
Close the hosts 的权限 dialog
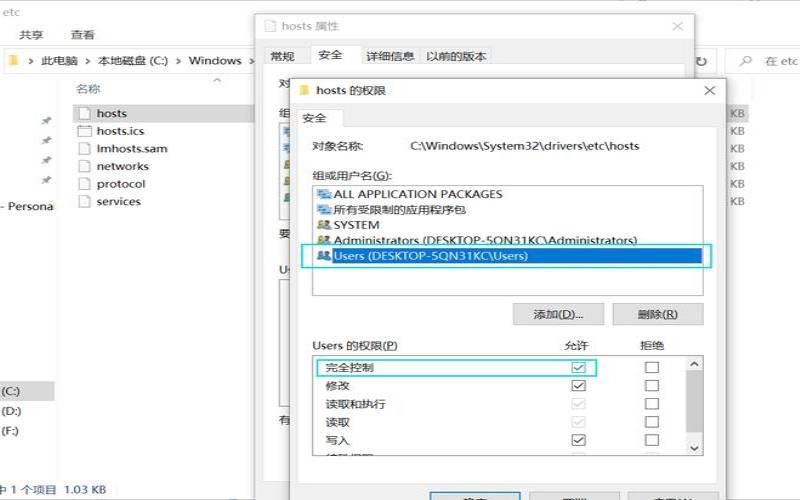[709, 90]
